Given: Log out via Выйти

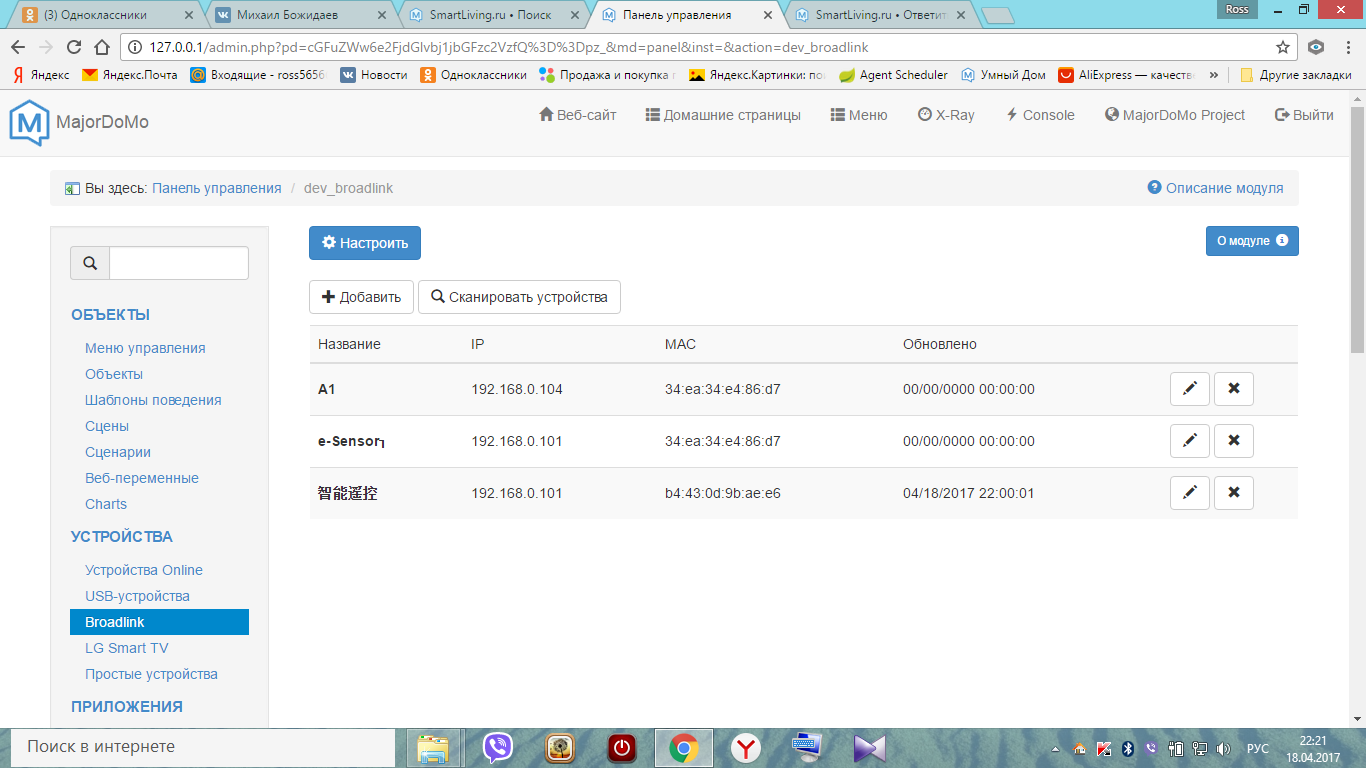Looking at the screenshot, I should (x=1304, y=115).
